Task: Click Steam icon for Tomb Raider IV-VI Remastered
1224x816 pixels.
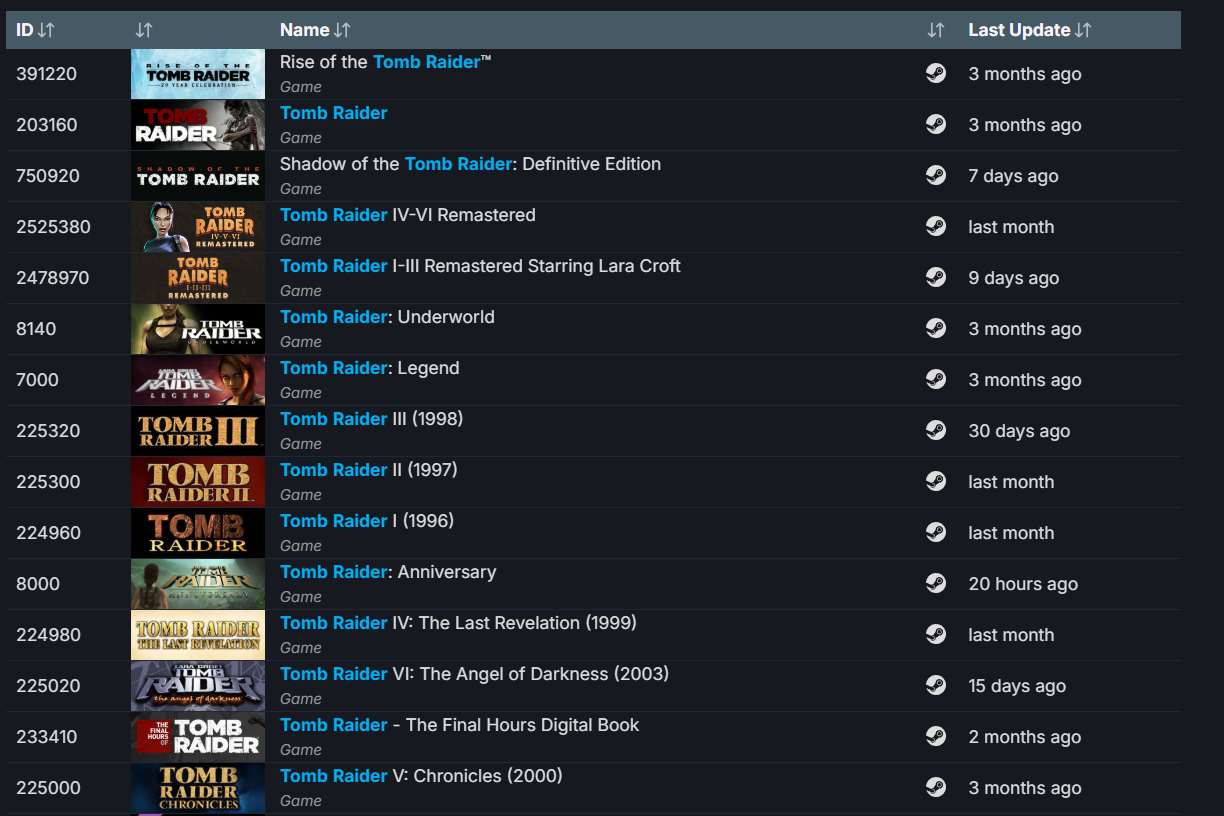Action: pyautogui.click(x=936, y=226)
